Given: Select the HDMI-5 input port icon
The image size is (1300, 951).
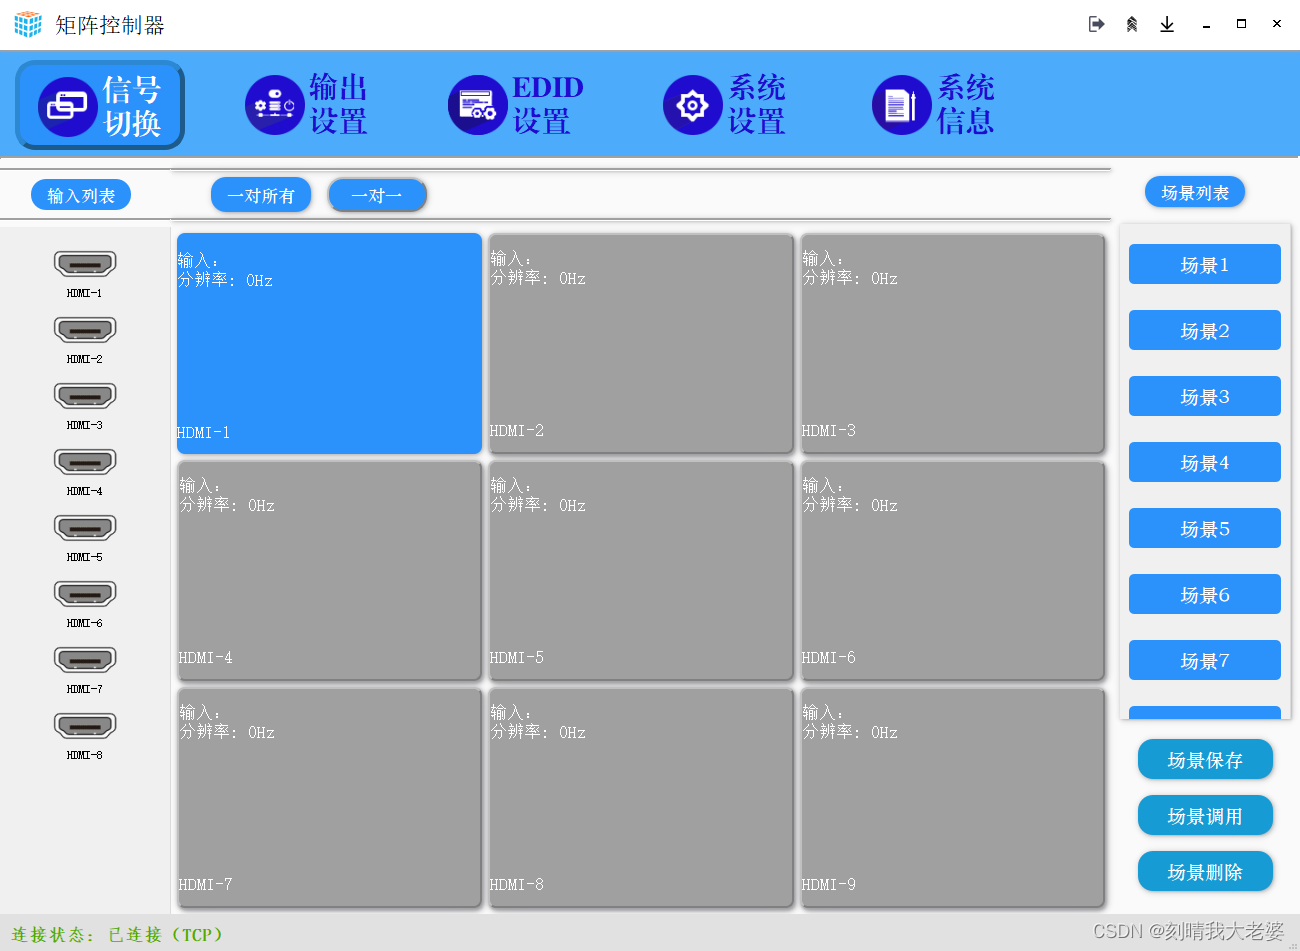Looking at the screenshot, I should click(85, 528).
